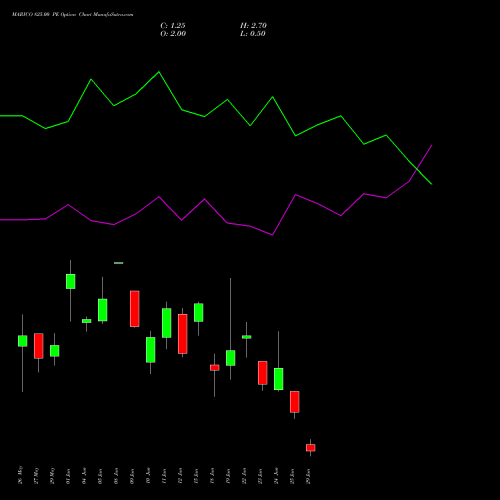Click the '12 Jun' date label
Viewport: 500px width, 500px height.
click(181, 476)
